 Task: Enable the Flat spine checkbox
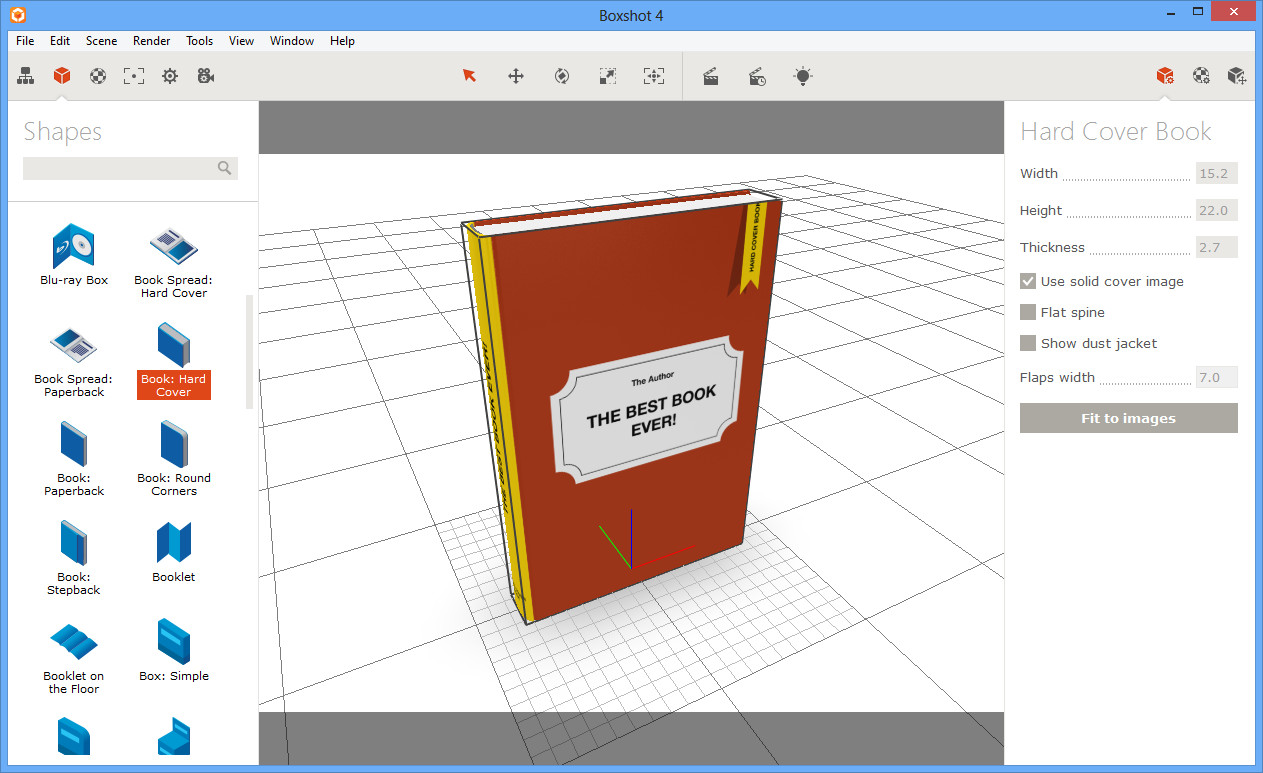(1028, 313)
